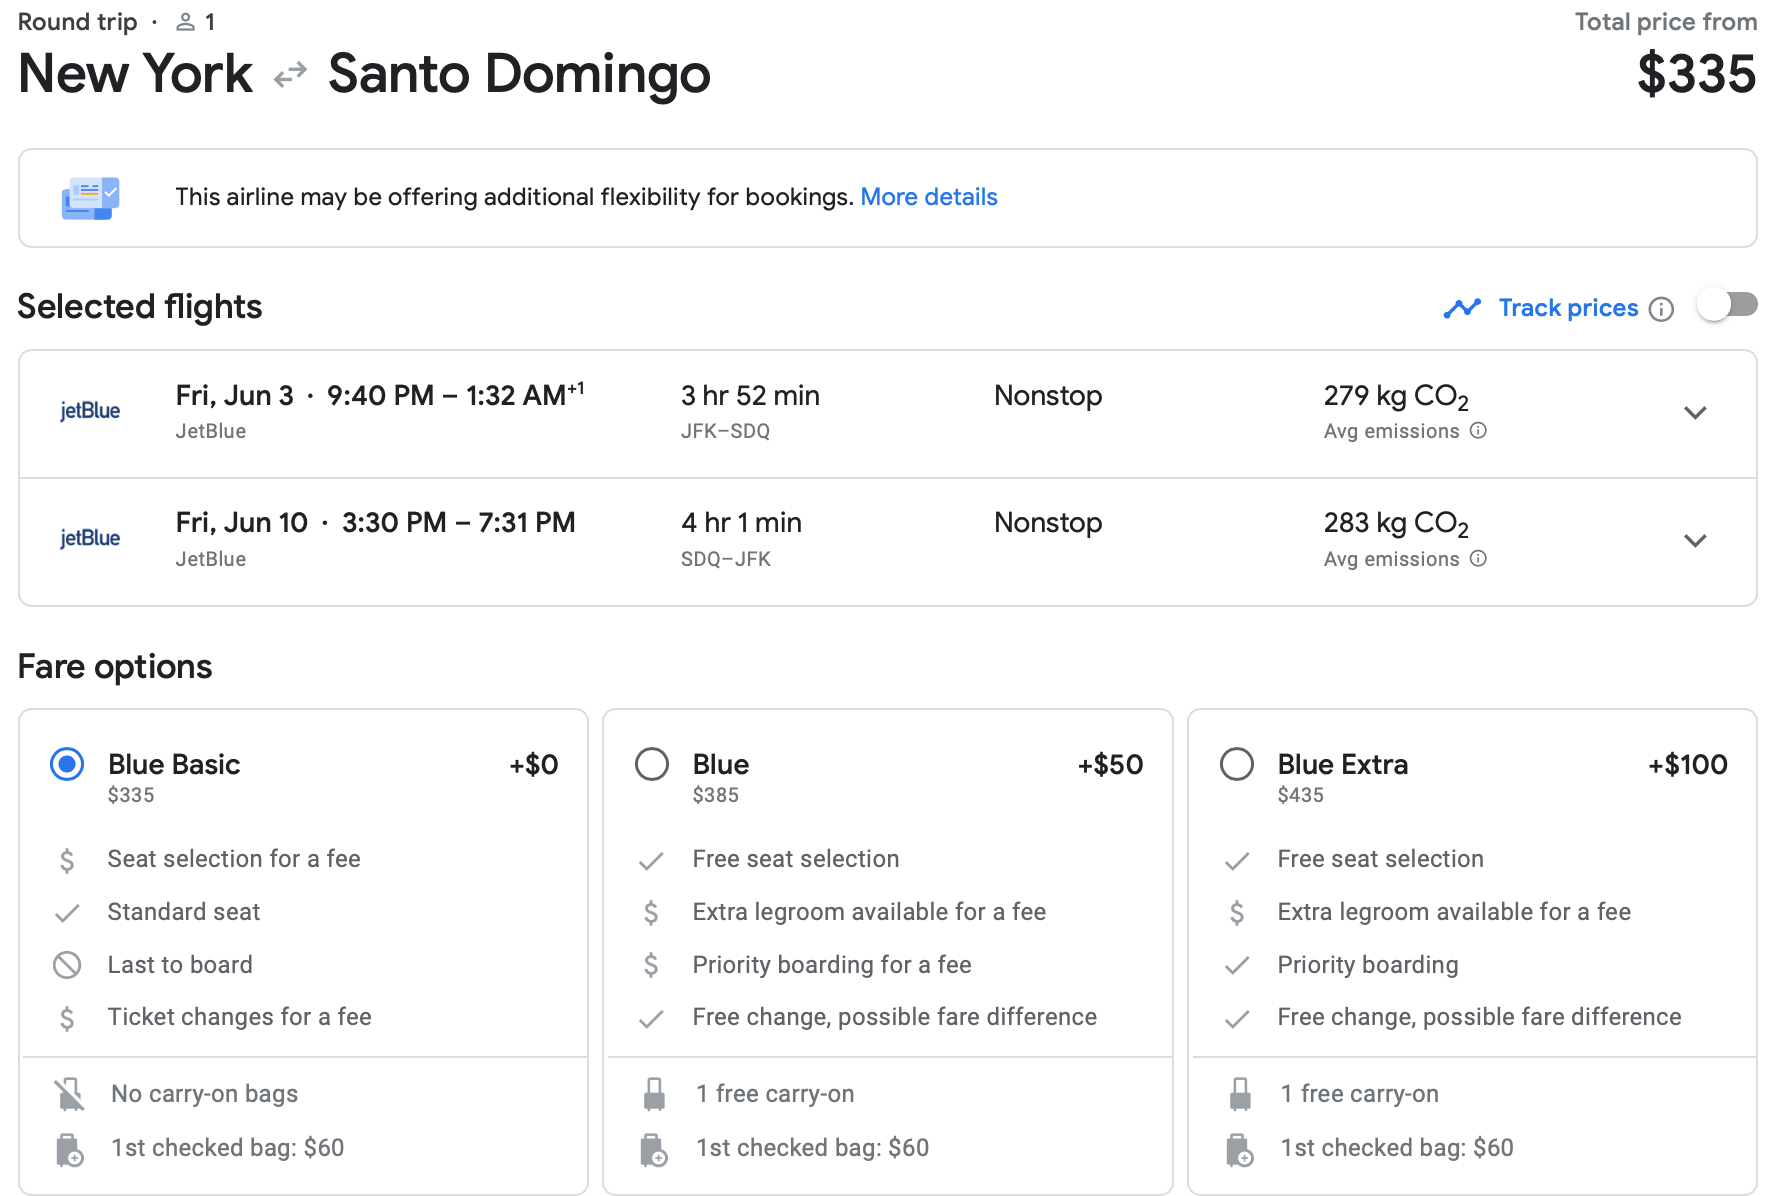Expand the Fri, Jun 10 return flight details
Image resolution: width=1788 pixels, height=1196 pixels.
click(x=1695, y=541)
